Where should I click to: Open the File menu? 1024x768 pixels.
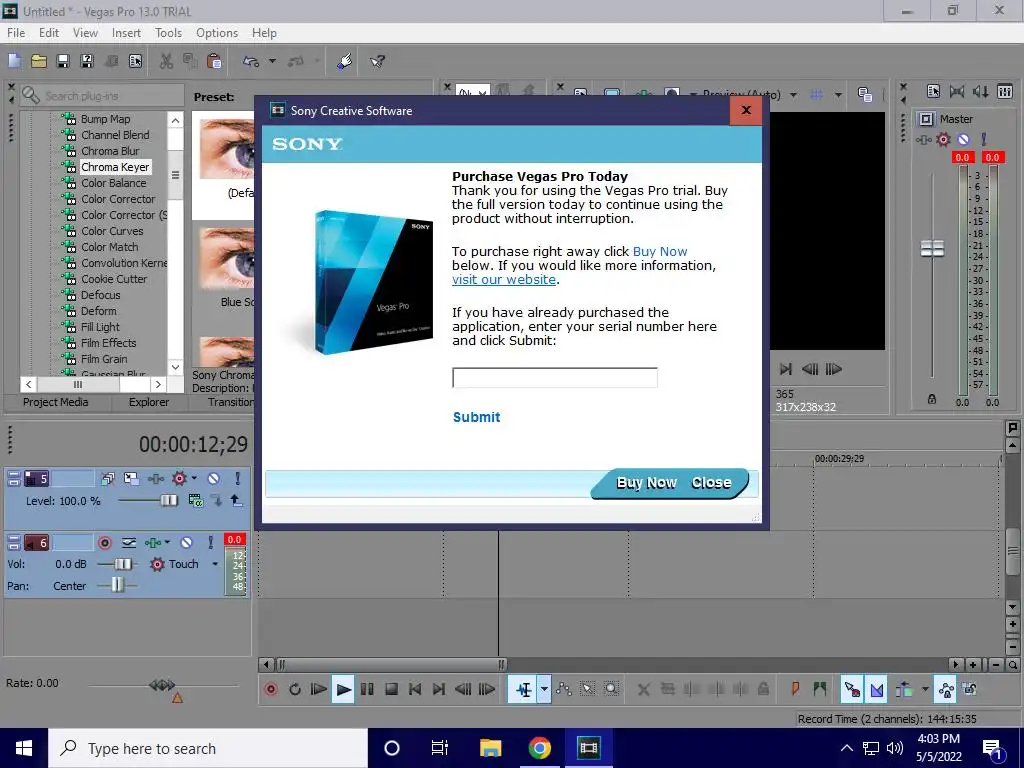(16, 33)
